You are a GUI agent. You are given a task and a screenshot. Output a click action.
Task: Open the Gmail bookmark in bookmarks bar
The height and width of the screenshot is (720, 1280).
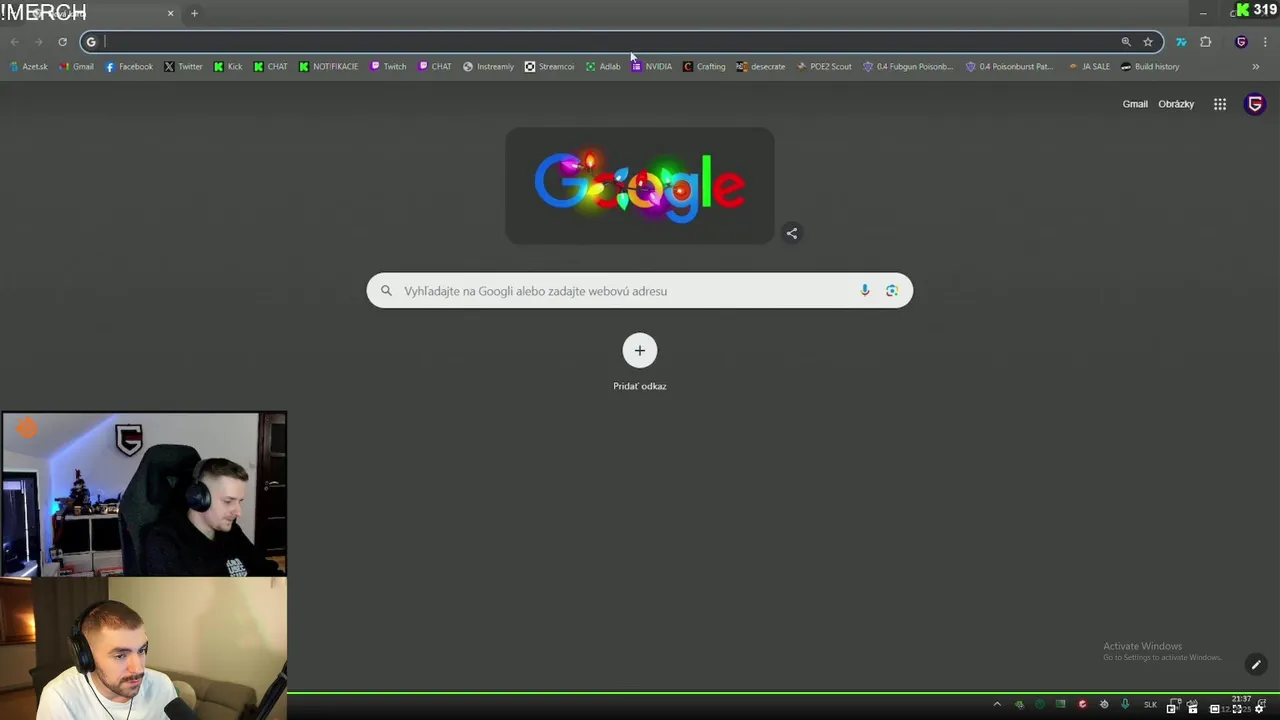coord(77,67)
